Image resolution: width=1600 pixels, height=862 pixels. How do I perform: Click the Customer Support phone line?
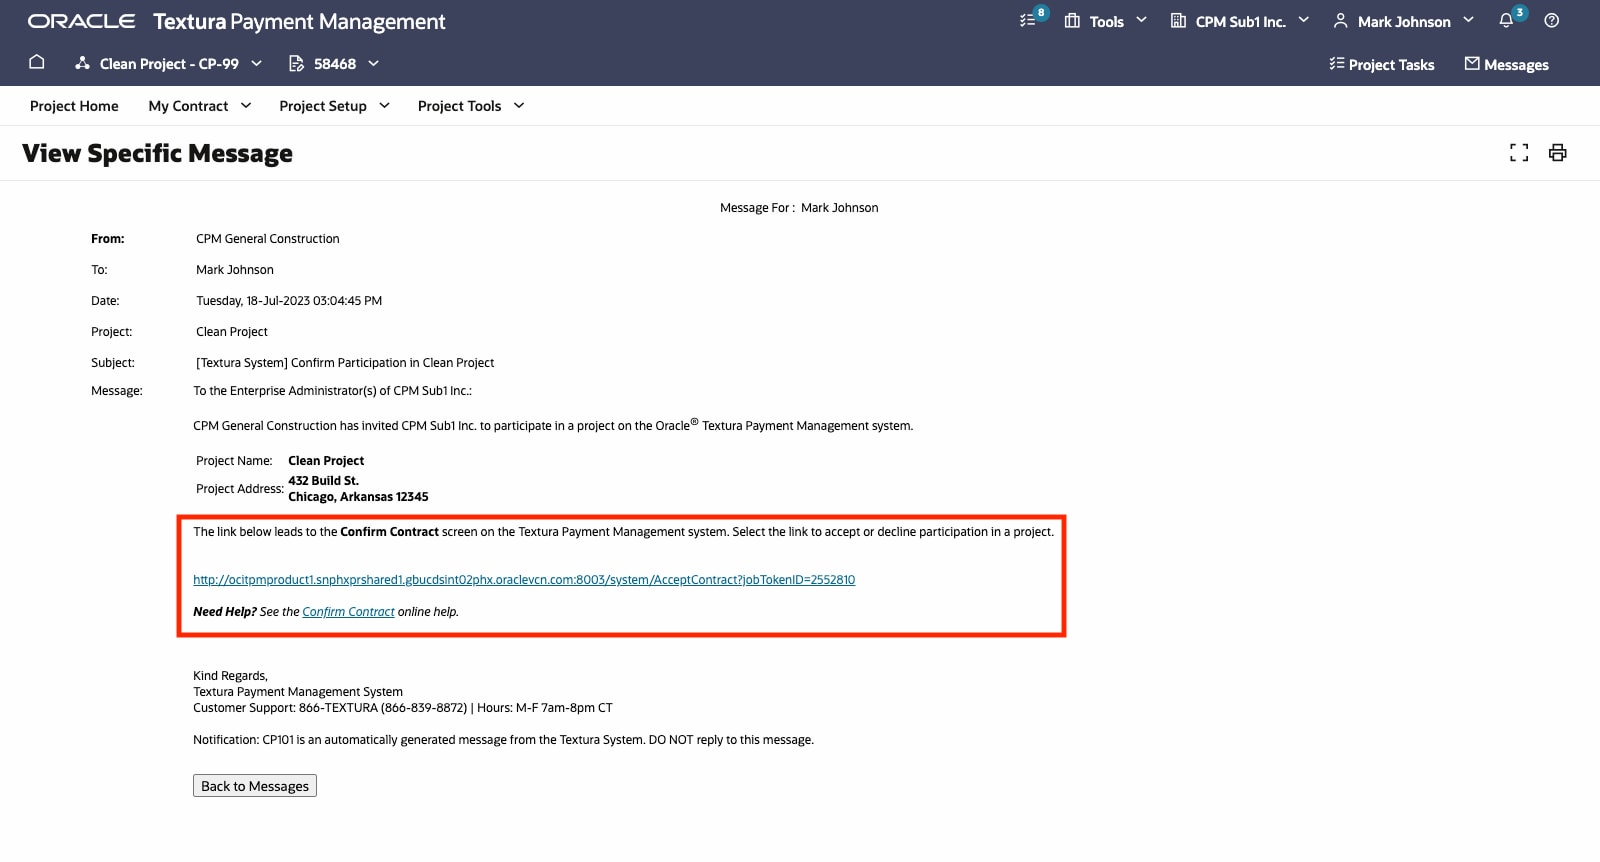[403, 708]
